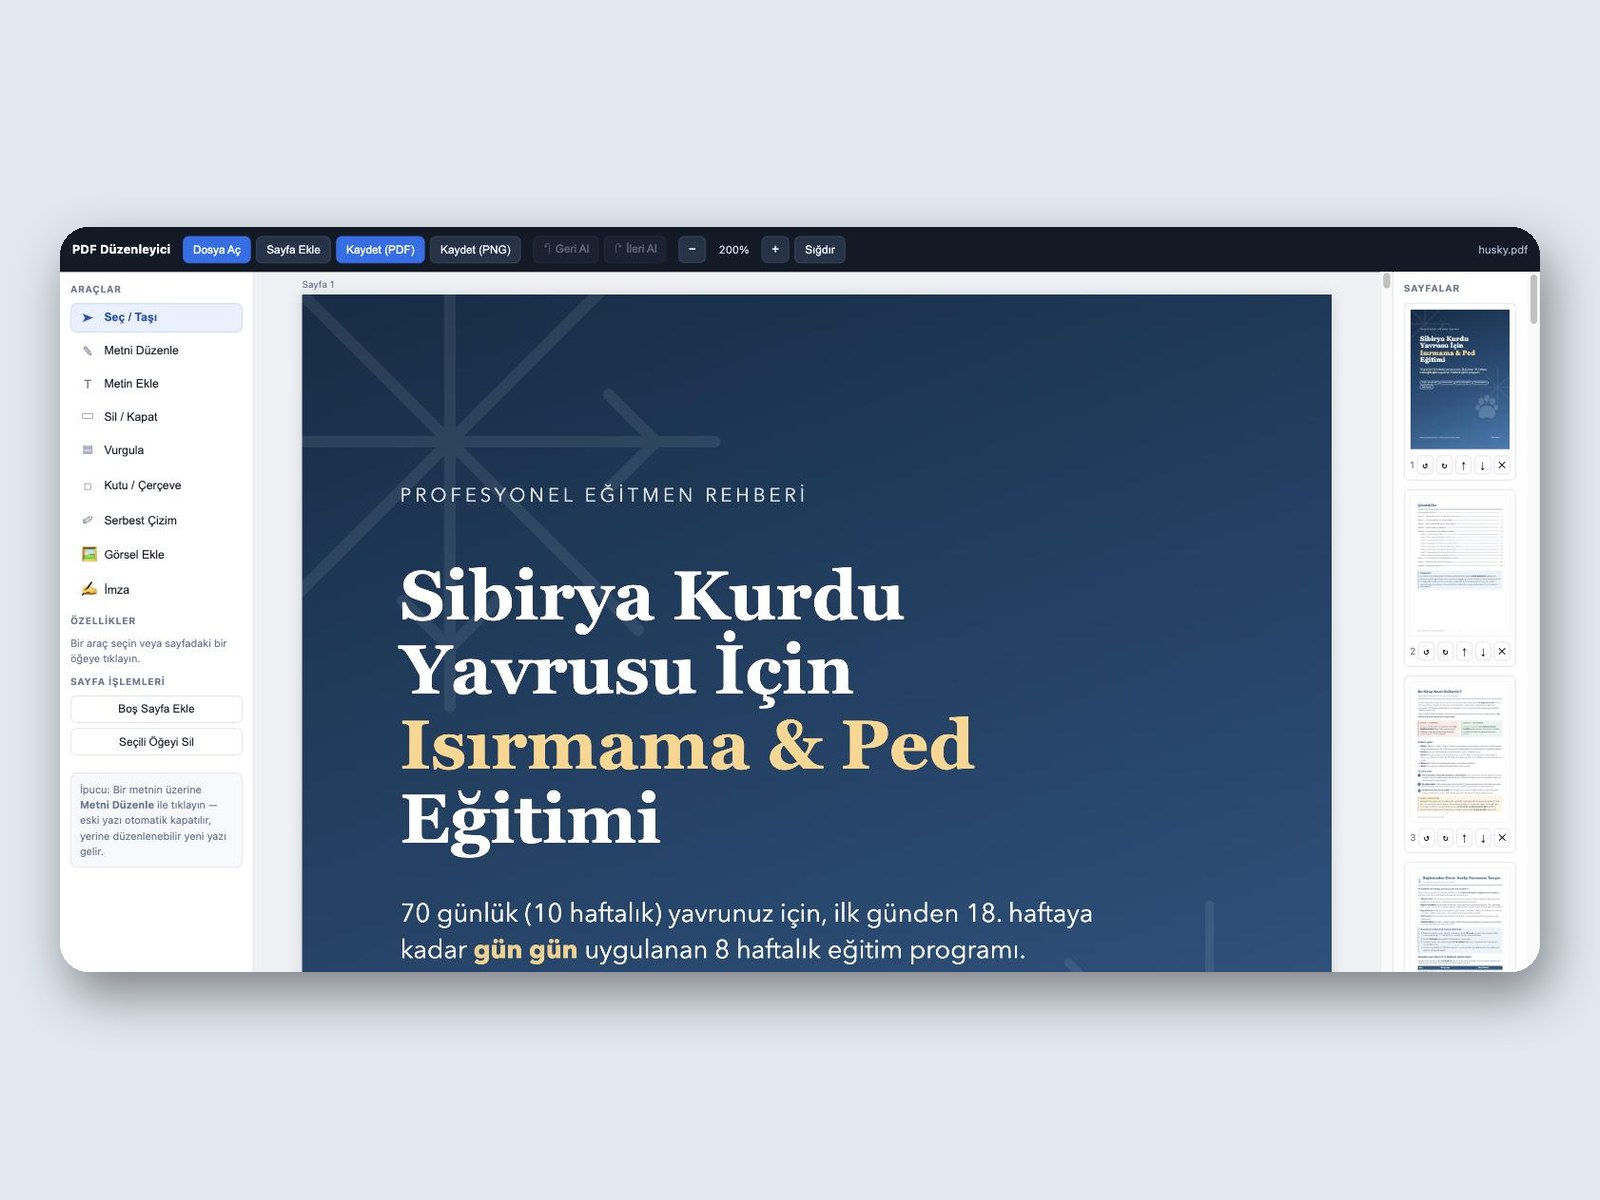This screenshot has width=1600, height=1200.
Task: Rotate page 3 counterclockwise
Action: coord(1426,838)
